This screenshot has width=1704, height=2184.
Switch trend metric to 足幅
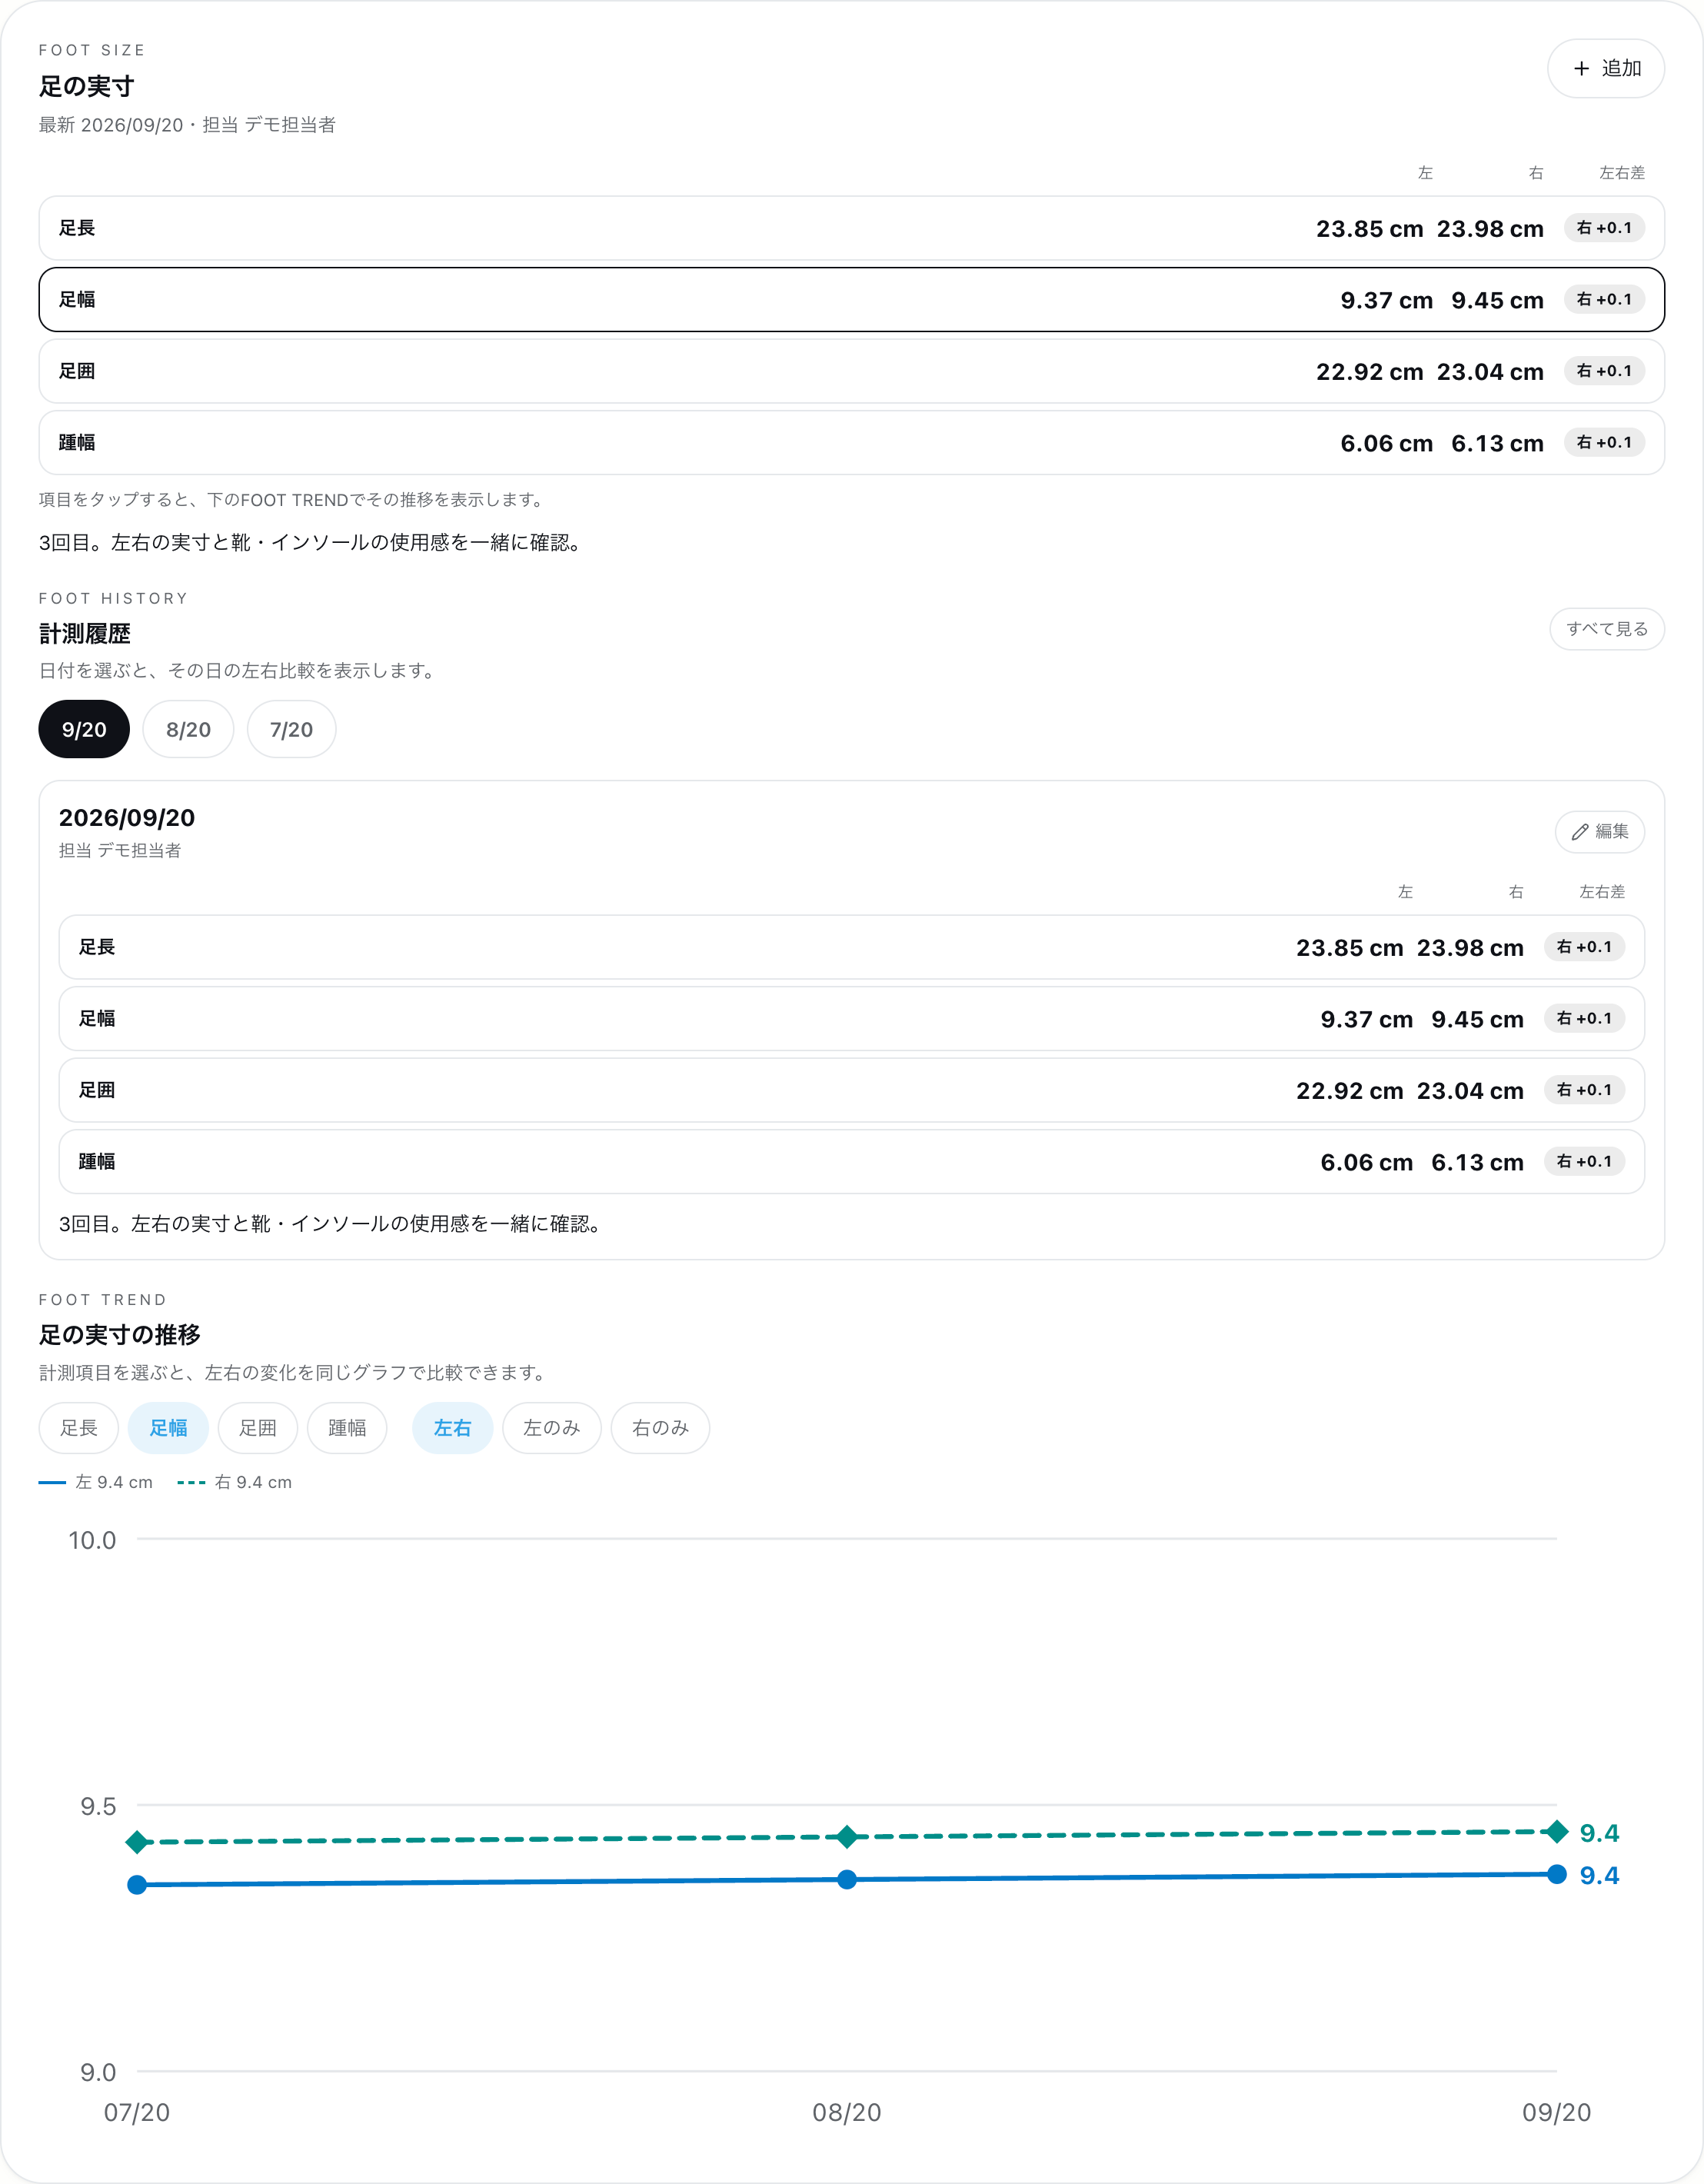click(168, 1428)
